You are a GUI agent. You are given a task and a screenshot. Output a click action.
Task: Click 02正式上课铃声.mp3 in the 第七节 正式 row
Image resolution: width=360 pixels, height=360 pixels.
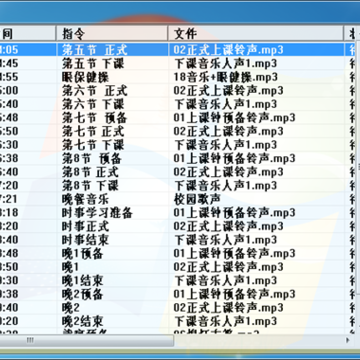[228, 131]
